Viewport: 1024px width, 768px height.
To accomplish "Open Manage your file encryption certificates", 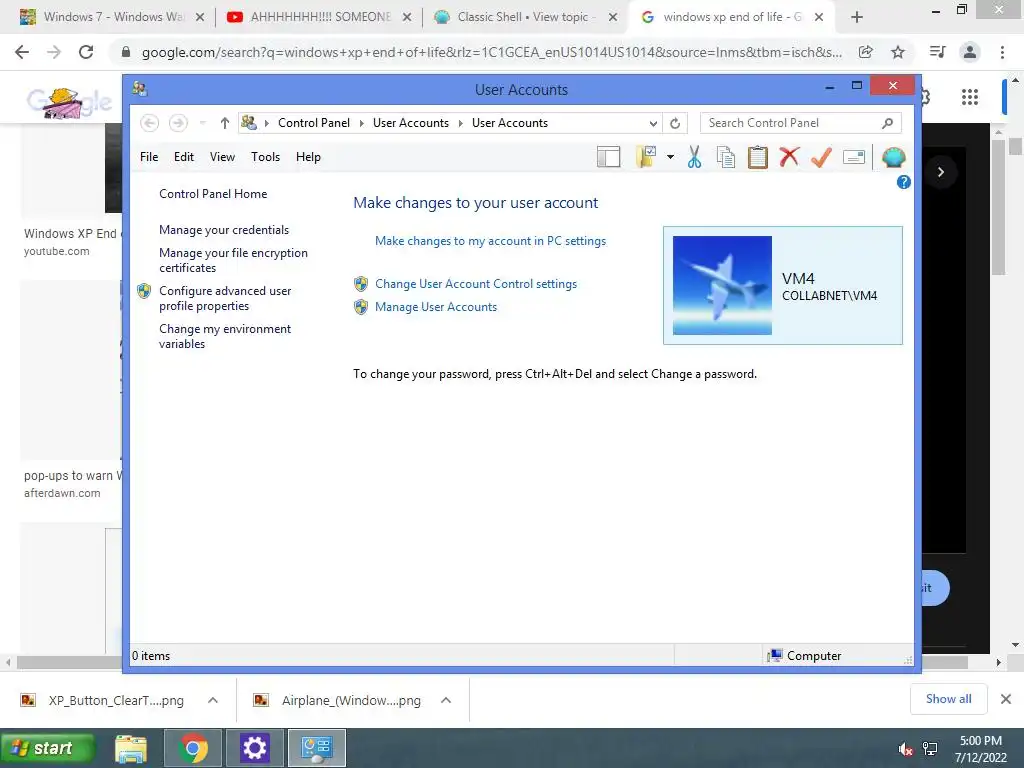I will point(233,260).
